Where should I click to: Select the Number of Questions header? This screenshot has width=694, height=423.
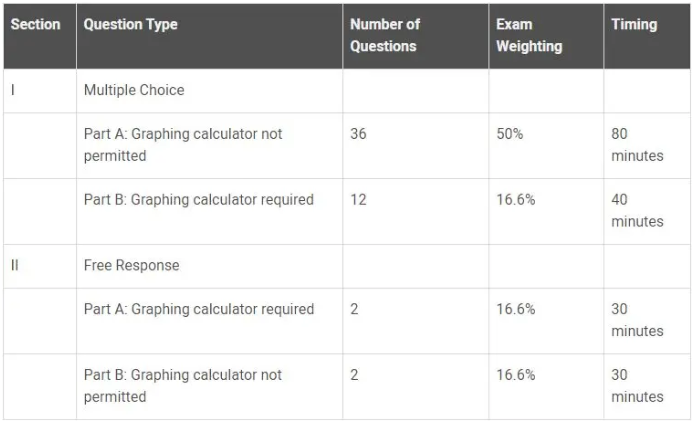[x=385, y=35]
